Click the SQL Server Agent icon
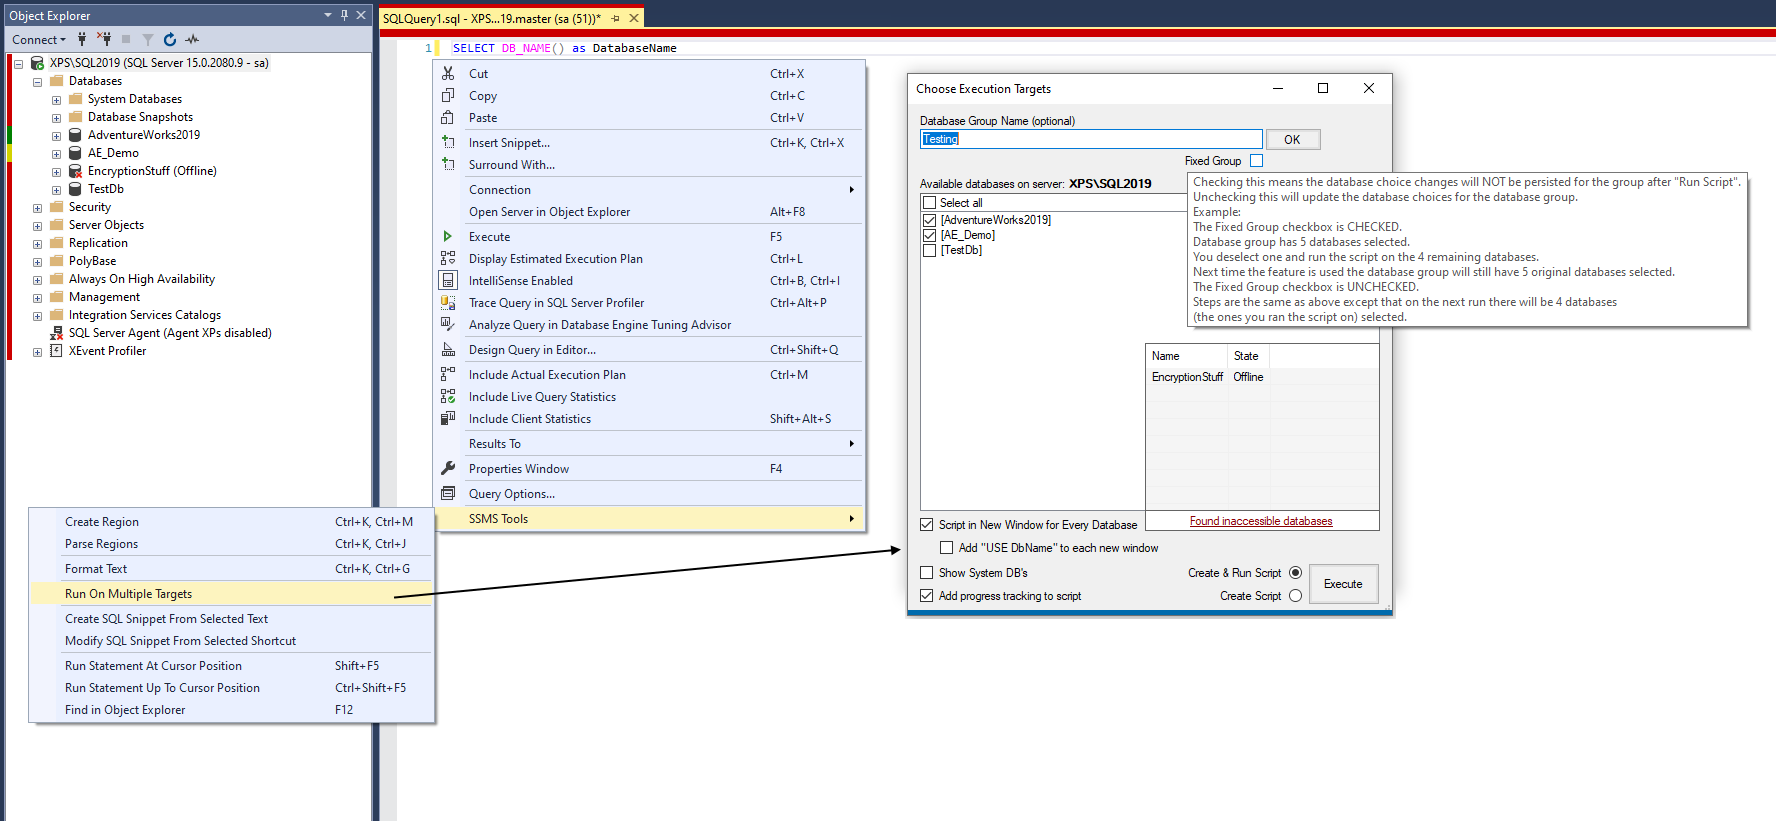The height and width of the screenshot is (821, 1776). click(x=56, y=333)
